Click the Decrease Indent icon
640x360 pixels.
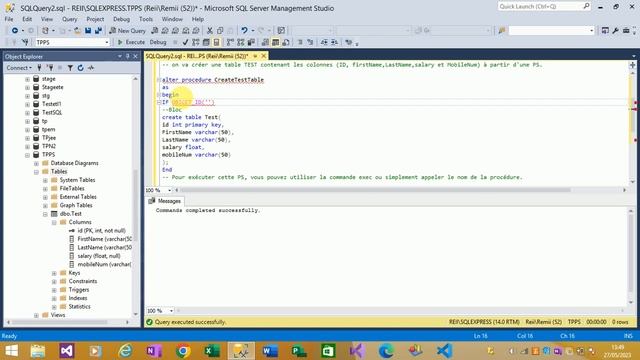click(x=324, y=42)
